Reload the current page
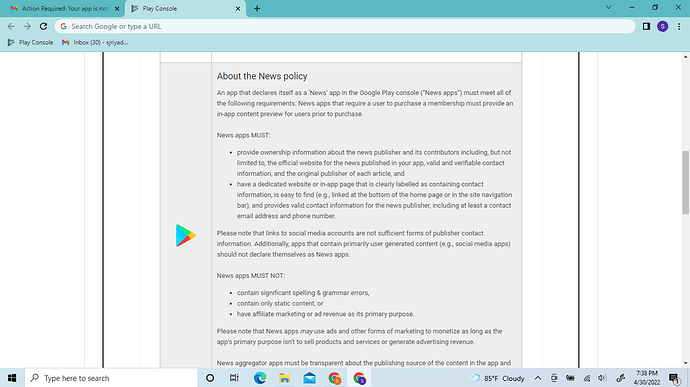The width and height of the screenshot is (690, 387). [x=43, y=26]
